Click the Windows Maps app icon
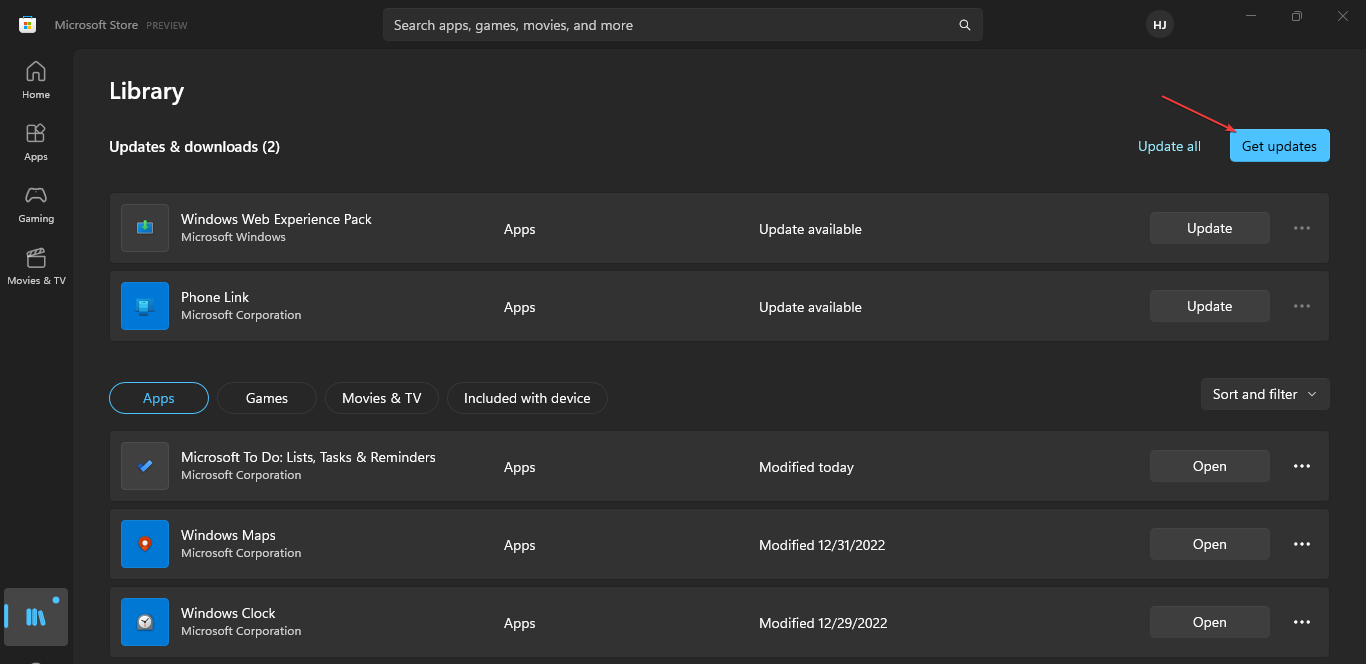This screenshot has width=1366, height=664. (x=144, y=543)
